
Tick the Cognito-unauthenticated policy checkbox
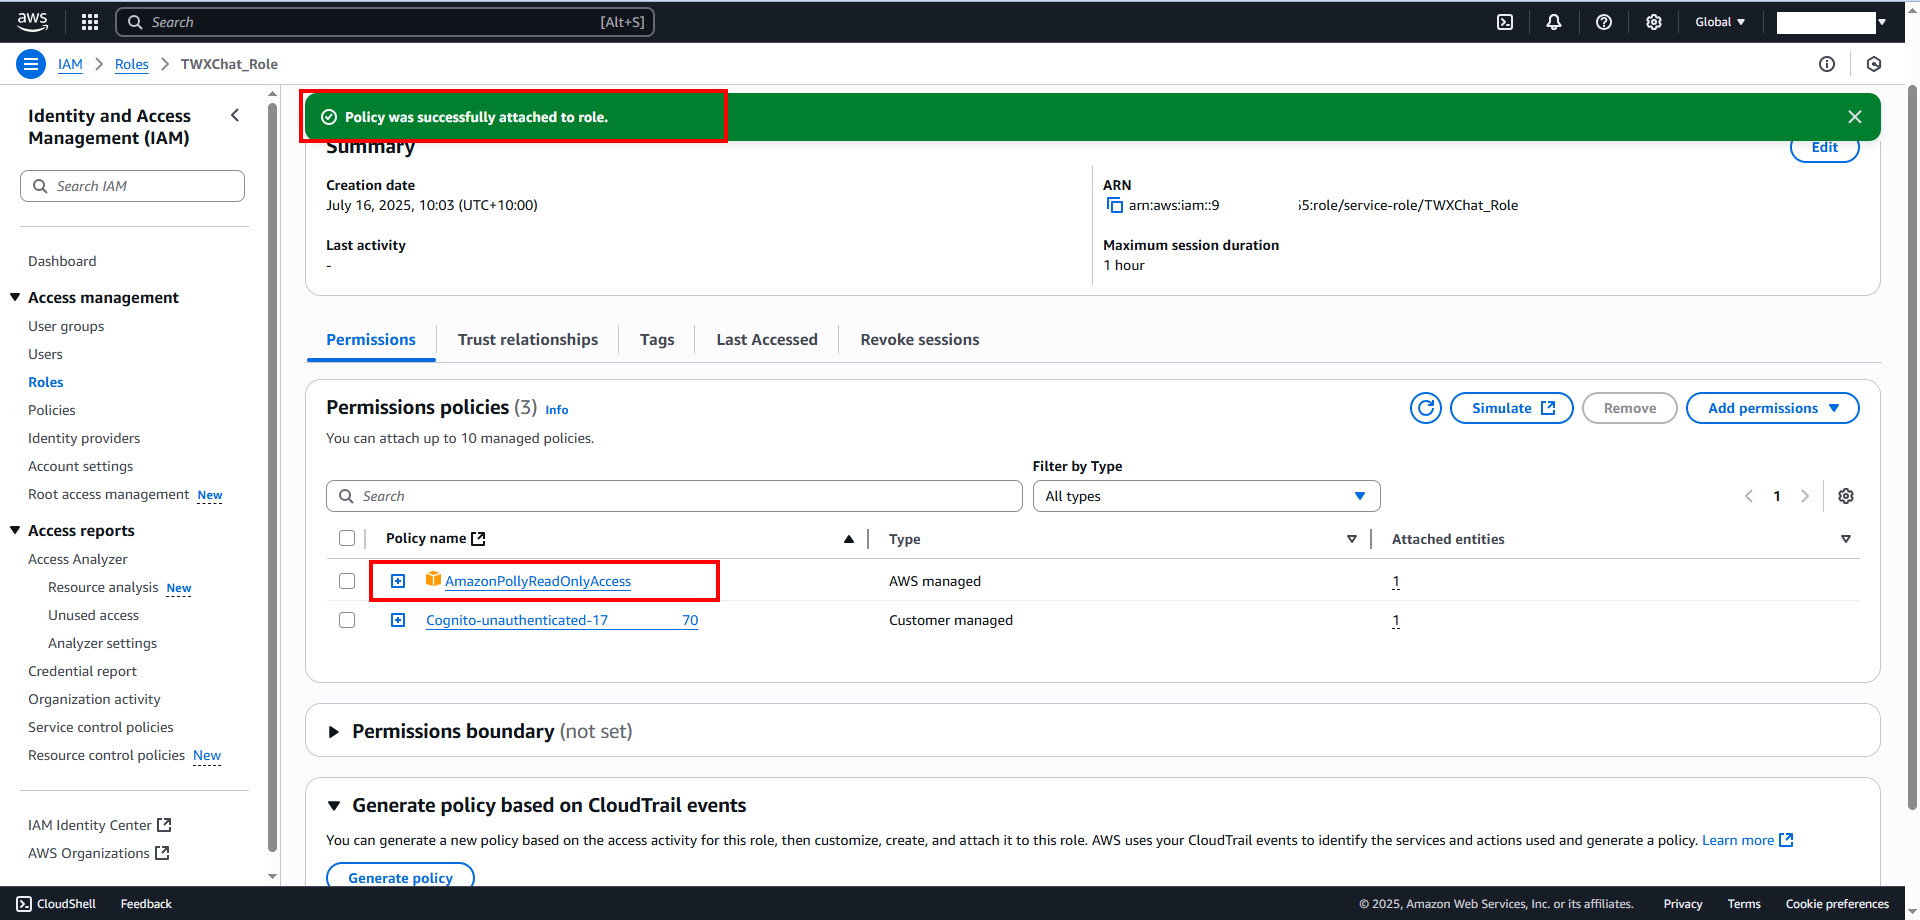coord(347,620)
